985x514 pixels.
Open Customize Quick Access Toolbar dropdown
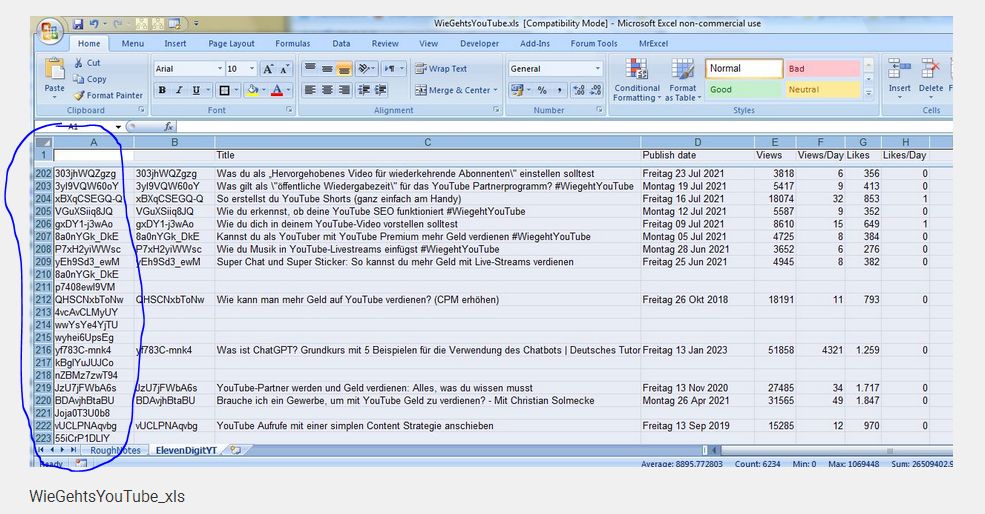click(x=196, y=24)
